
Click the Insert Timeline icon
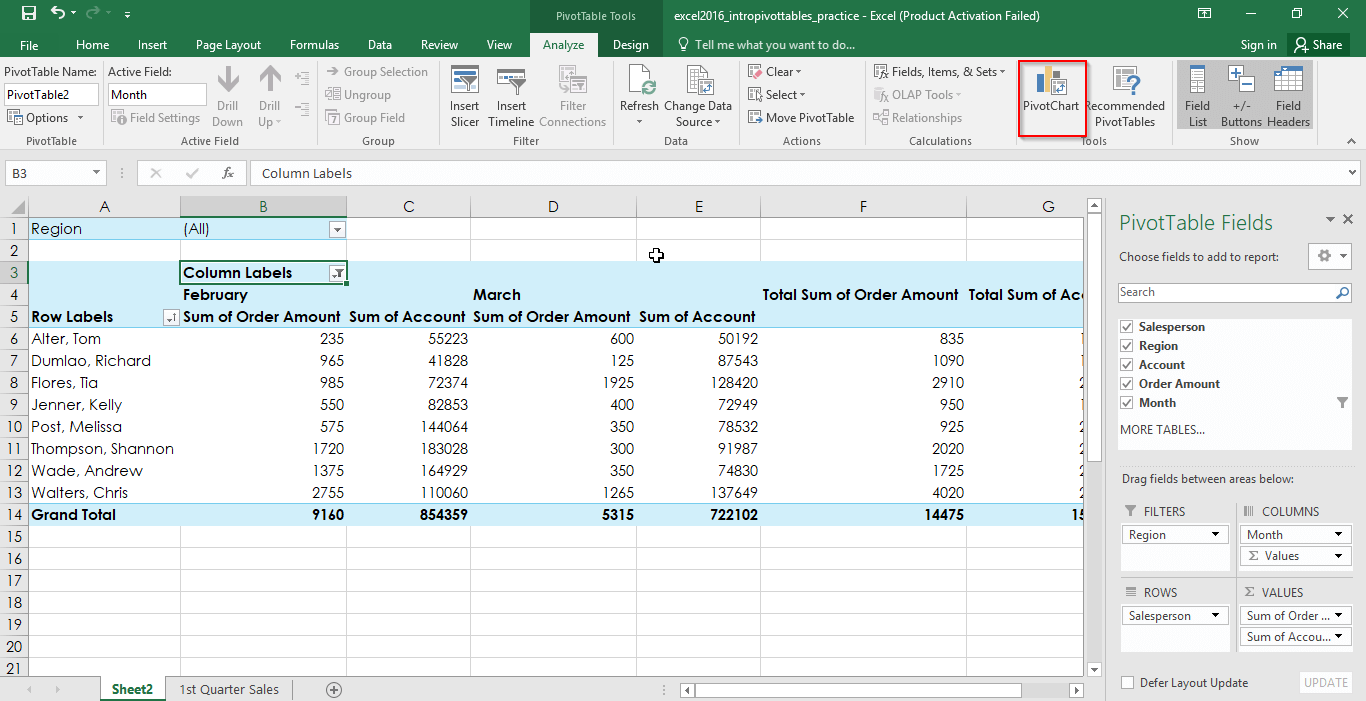click(x=511, y=97)
